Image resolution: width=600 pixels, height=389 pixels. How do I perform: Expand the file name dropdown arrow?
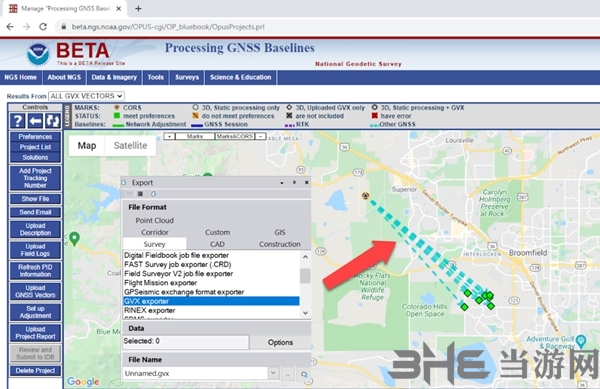point(273,373)
